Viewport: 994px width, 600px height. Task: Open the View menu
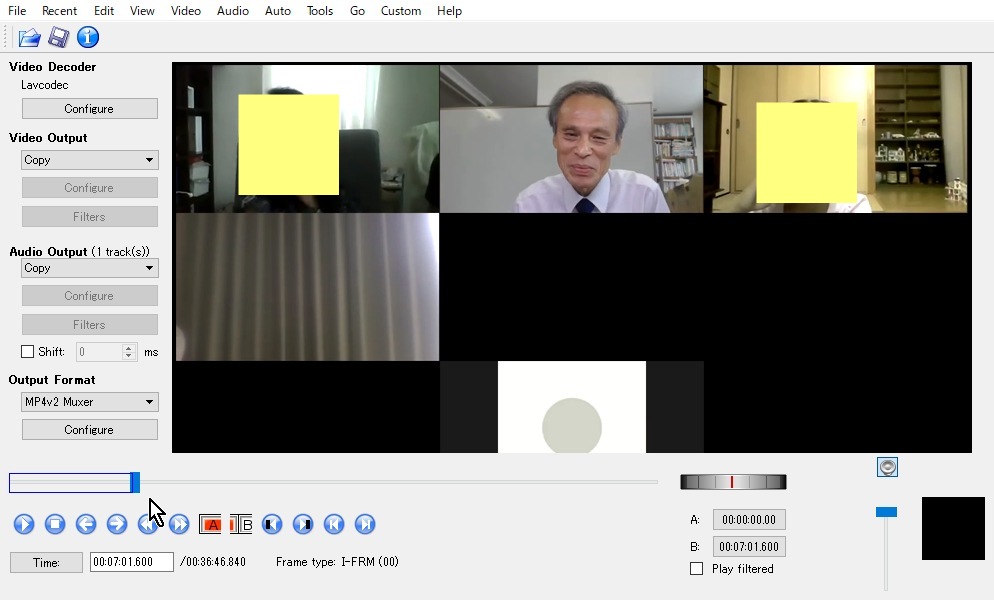pos(142,11)
